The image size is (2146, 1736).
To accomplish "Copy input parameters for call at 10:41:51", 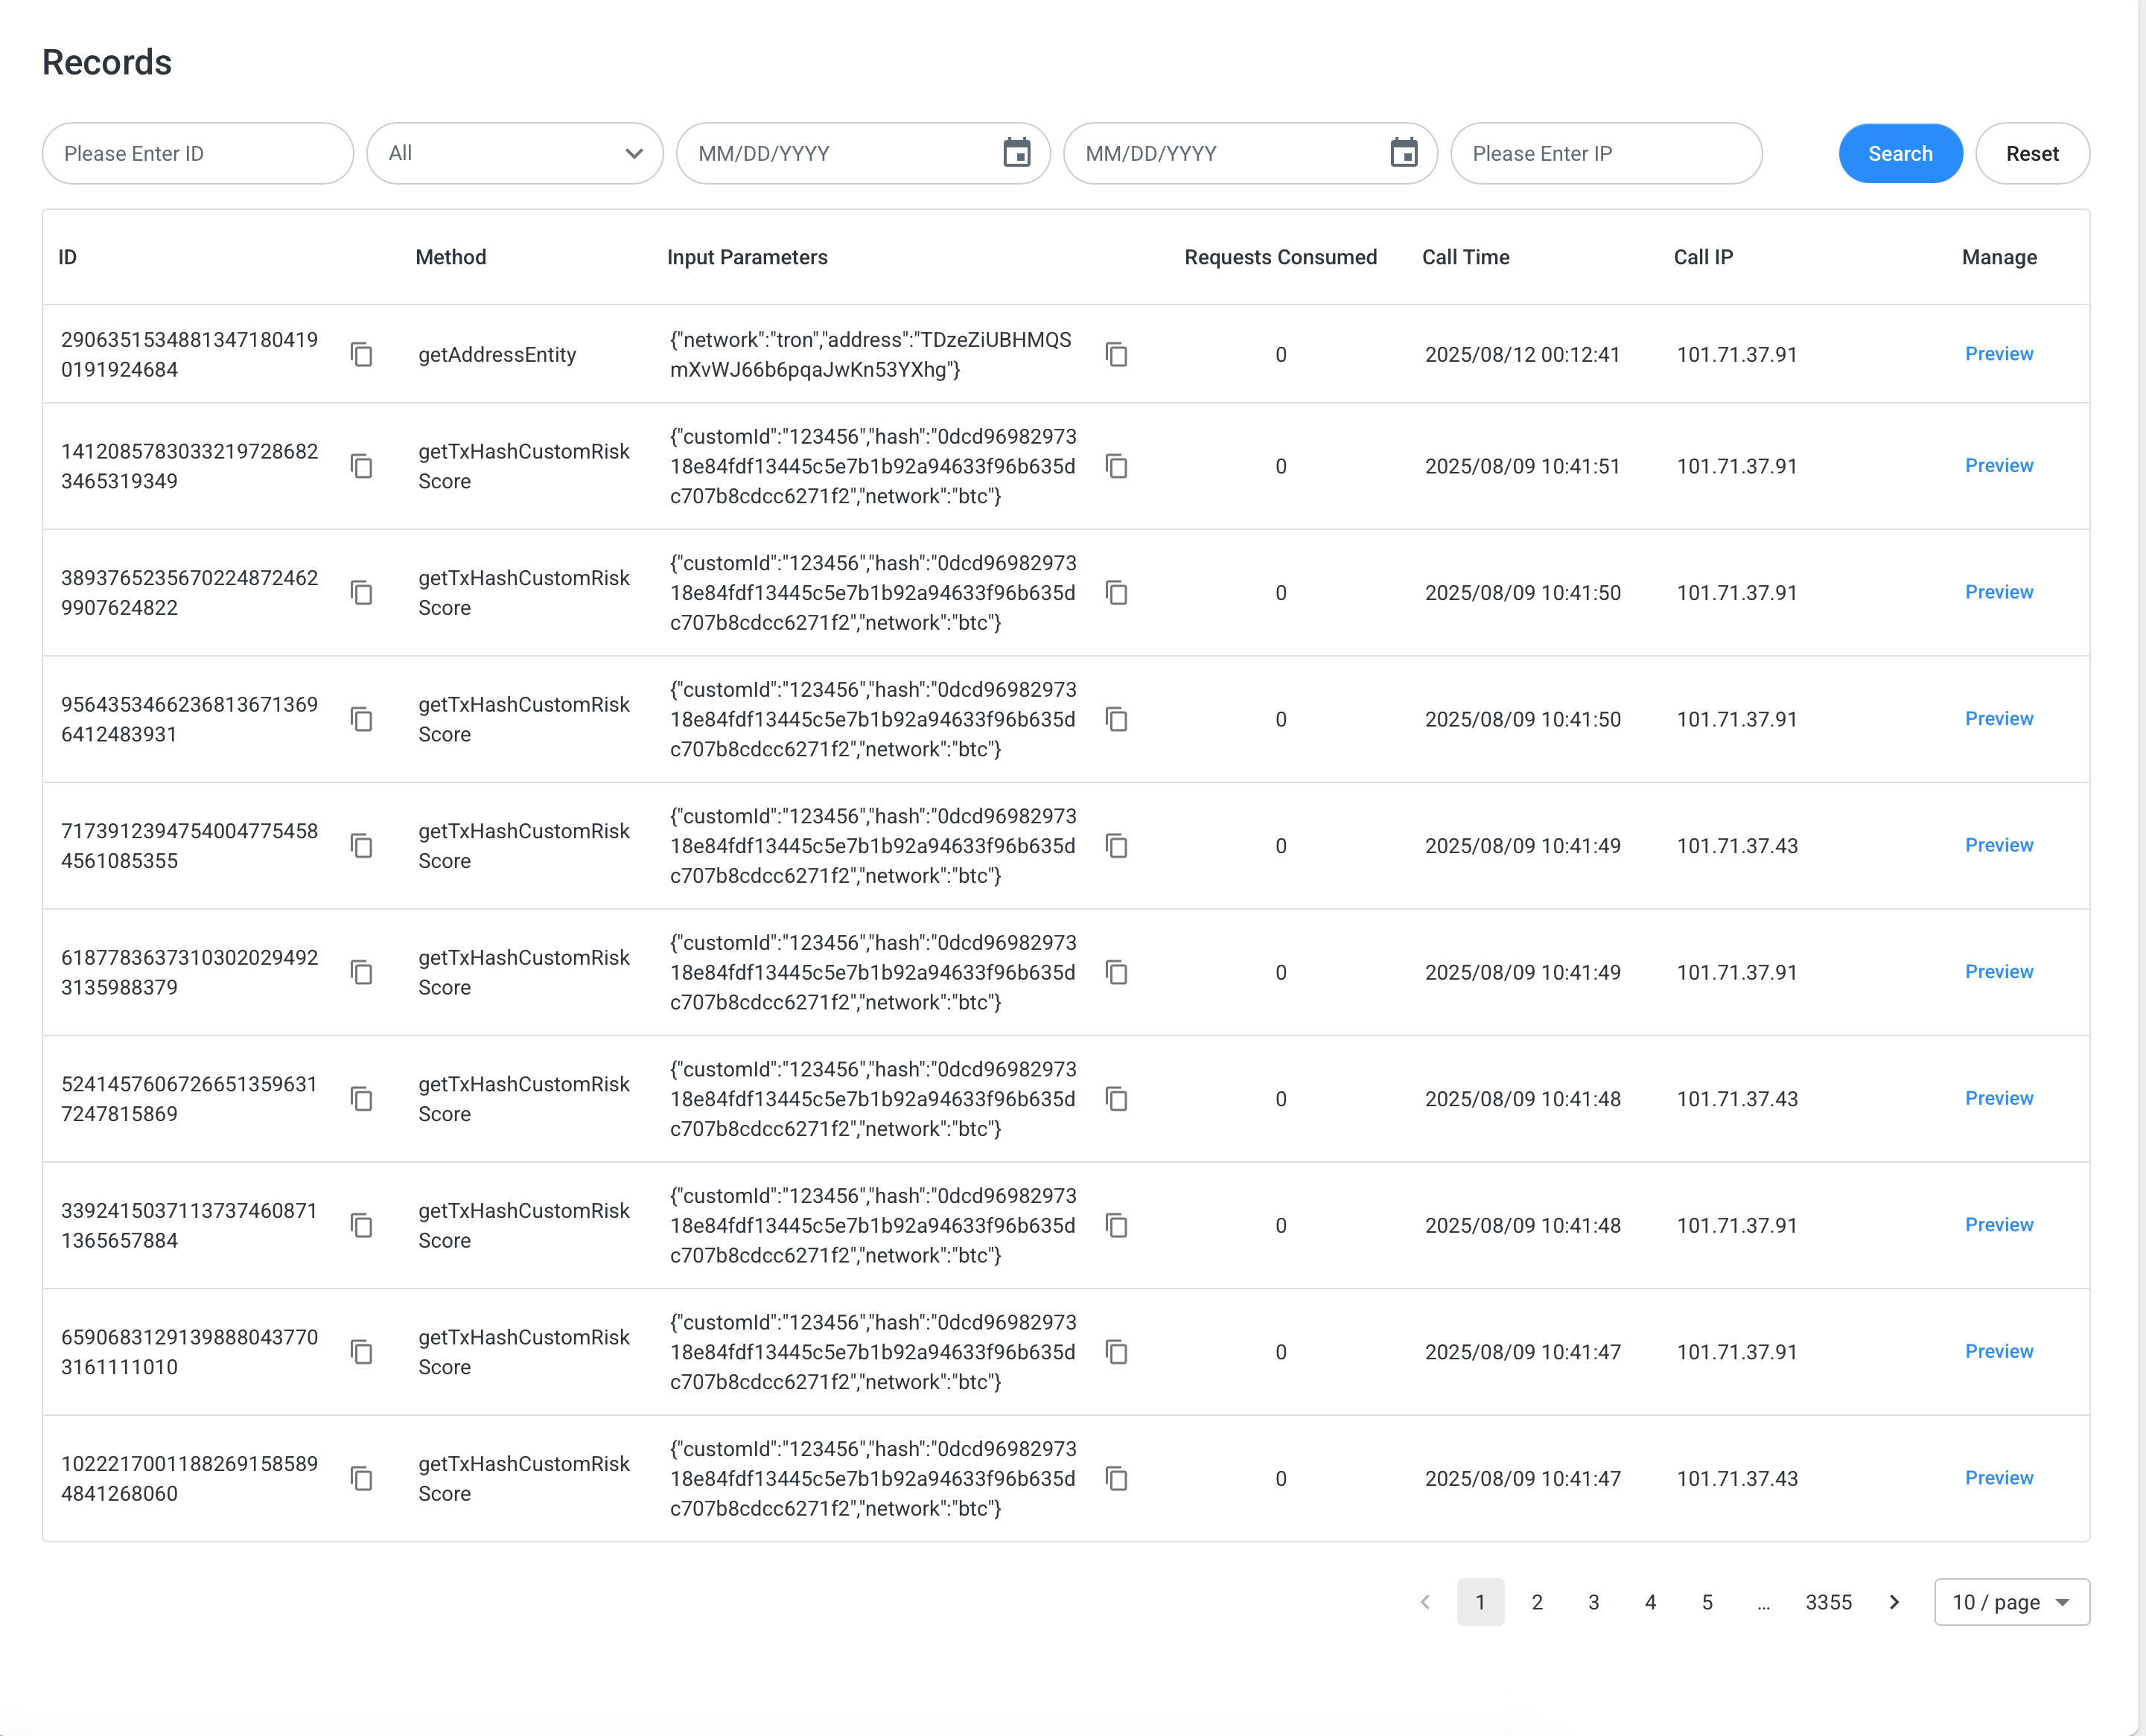I will tap(1116, 467).
